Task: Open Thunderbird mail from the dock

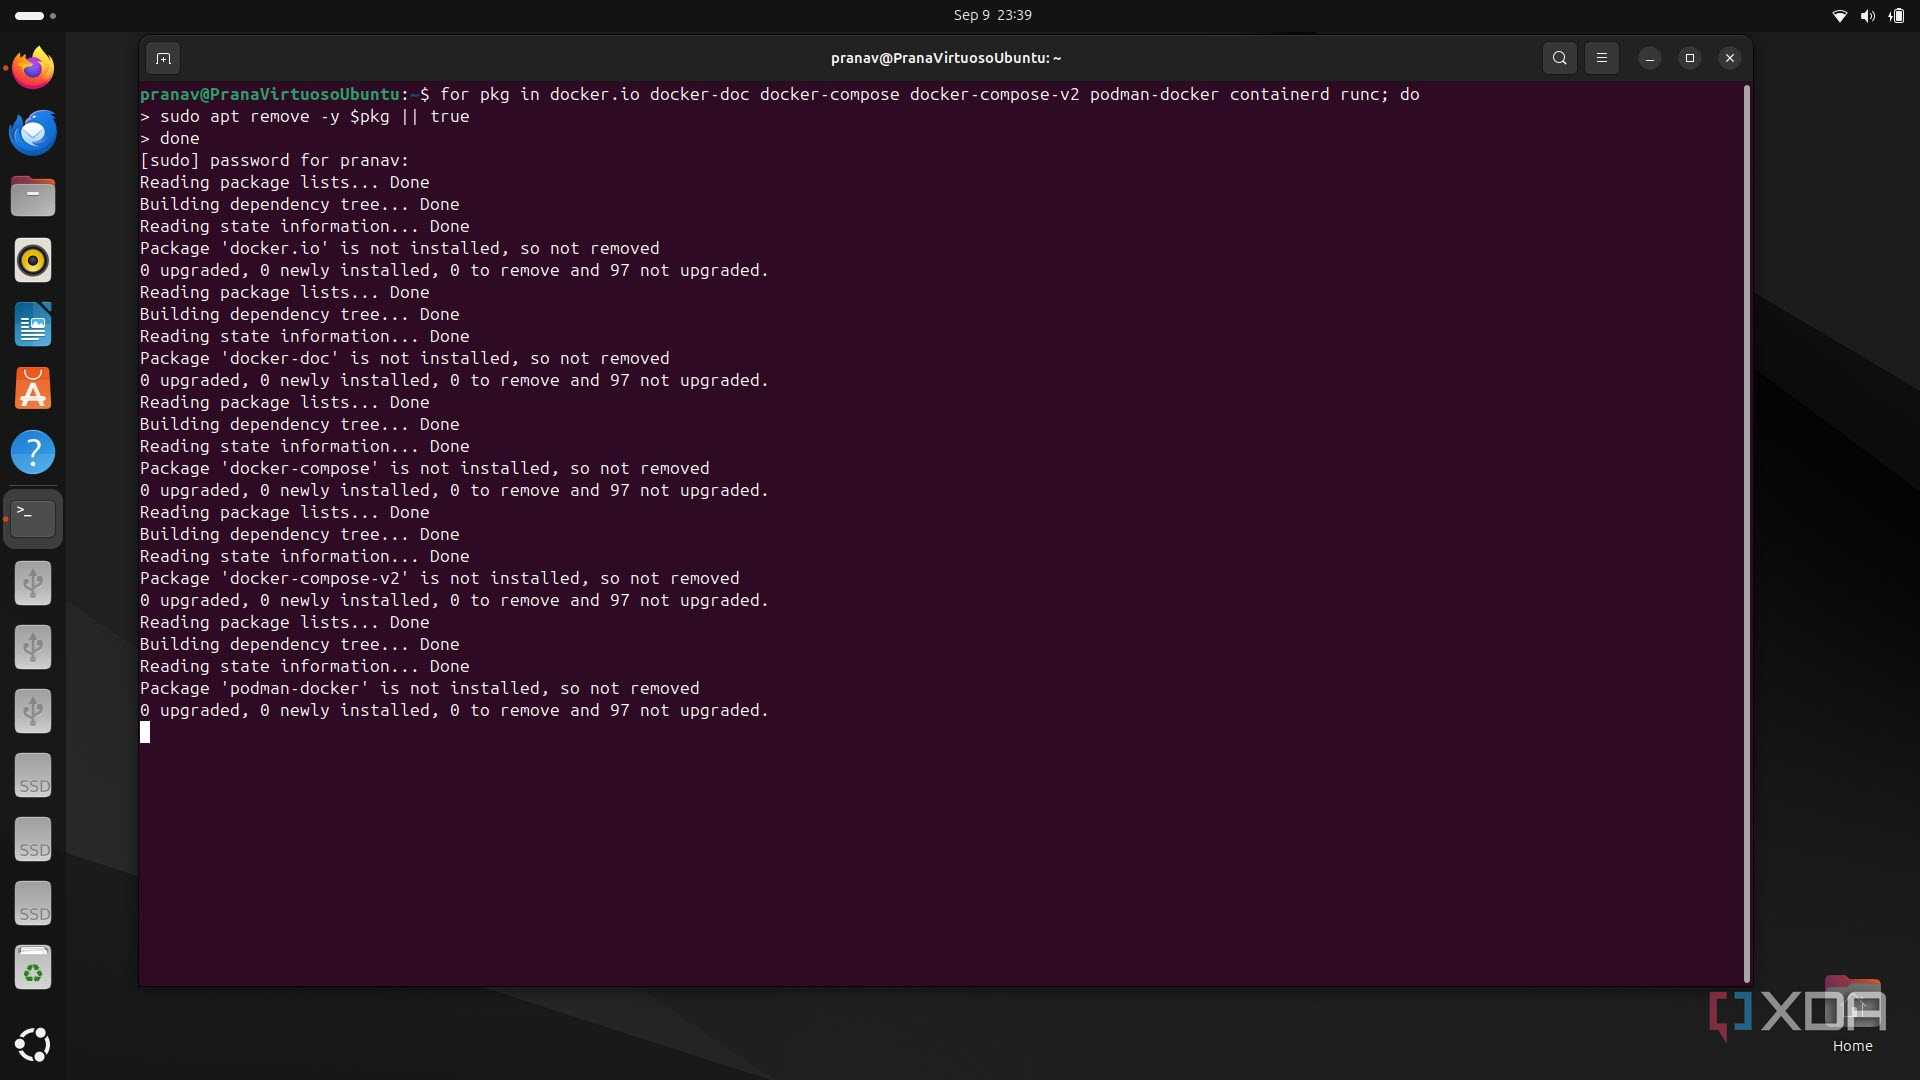Action: [x=33, y=132]
